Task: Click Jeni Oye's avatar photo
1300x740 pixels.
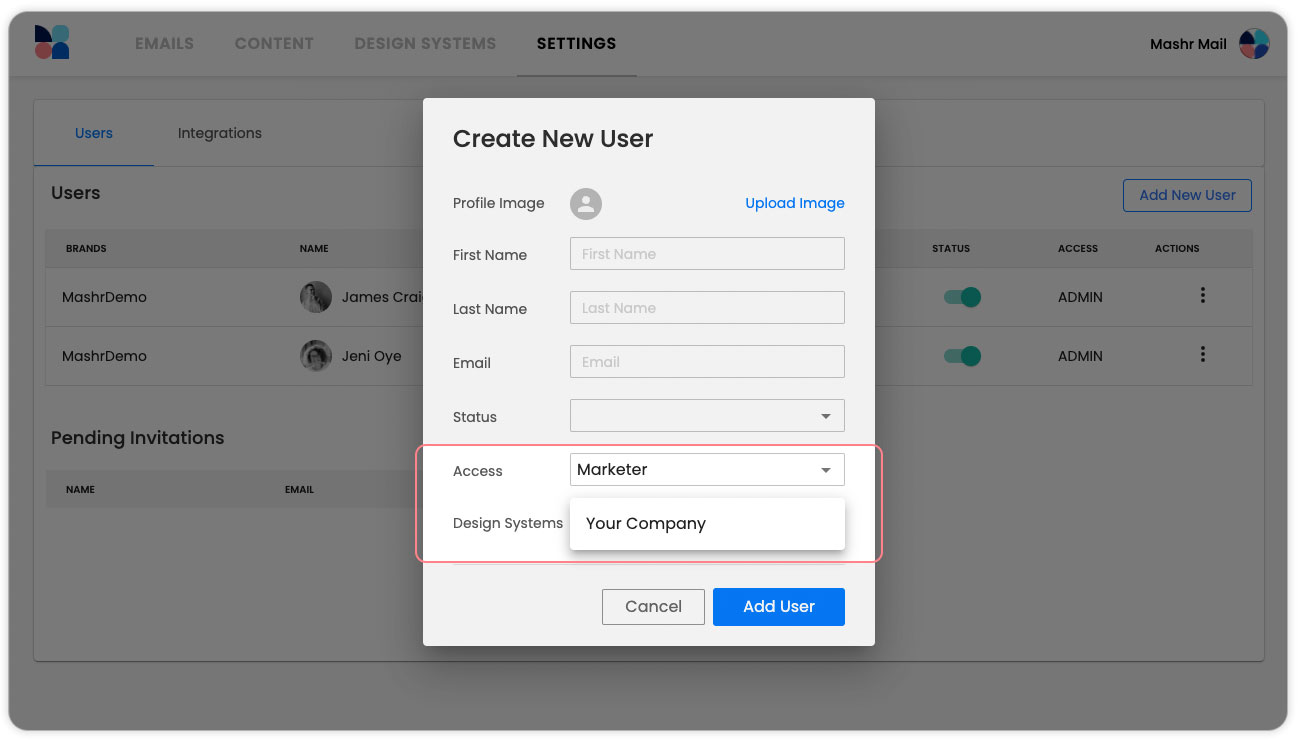Action: (316, 356)
